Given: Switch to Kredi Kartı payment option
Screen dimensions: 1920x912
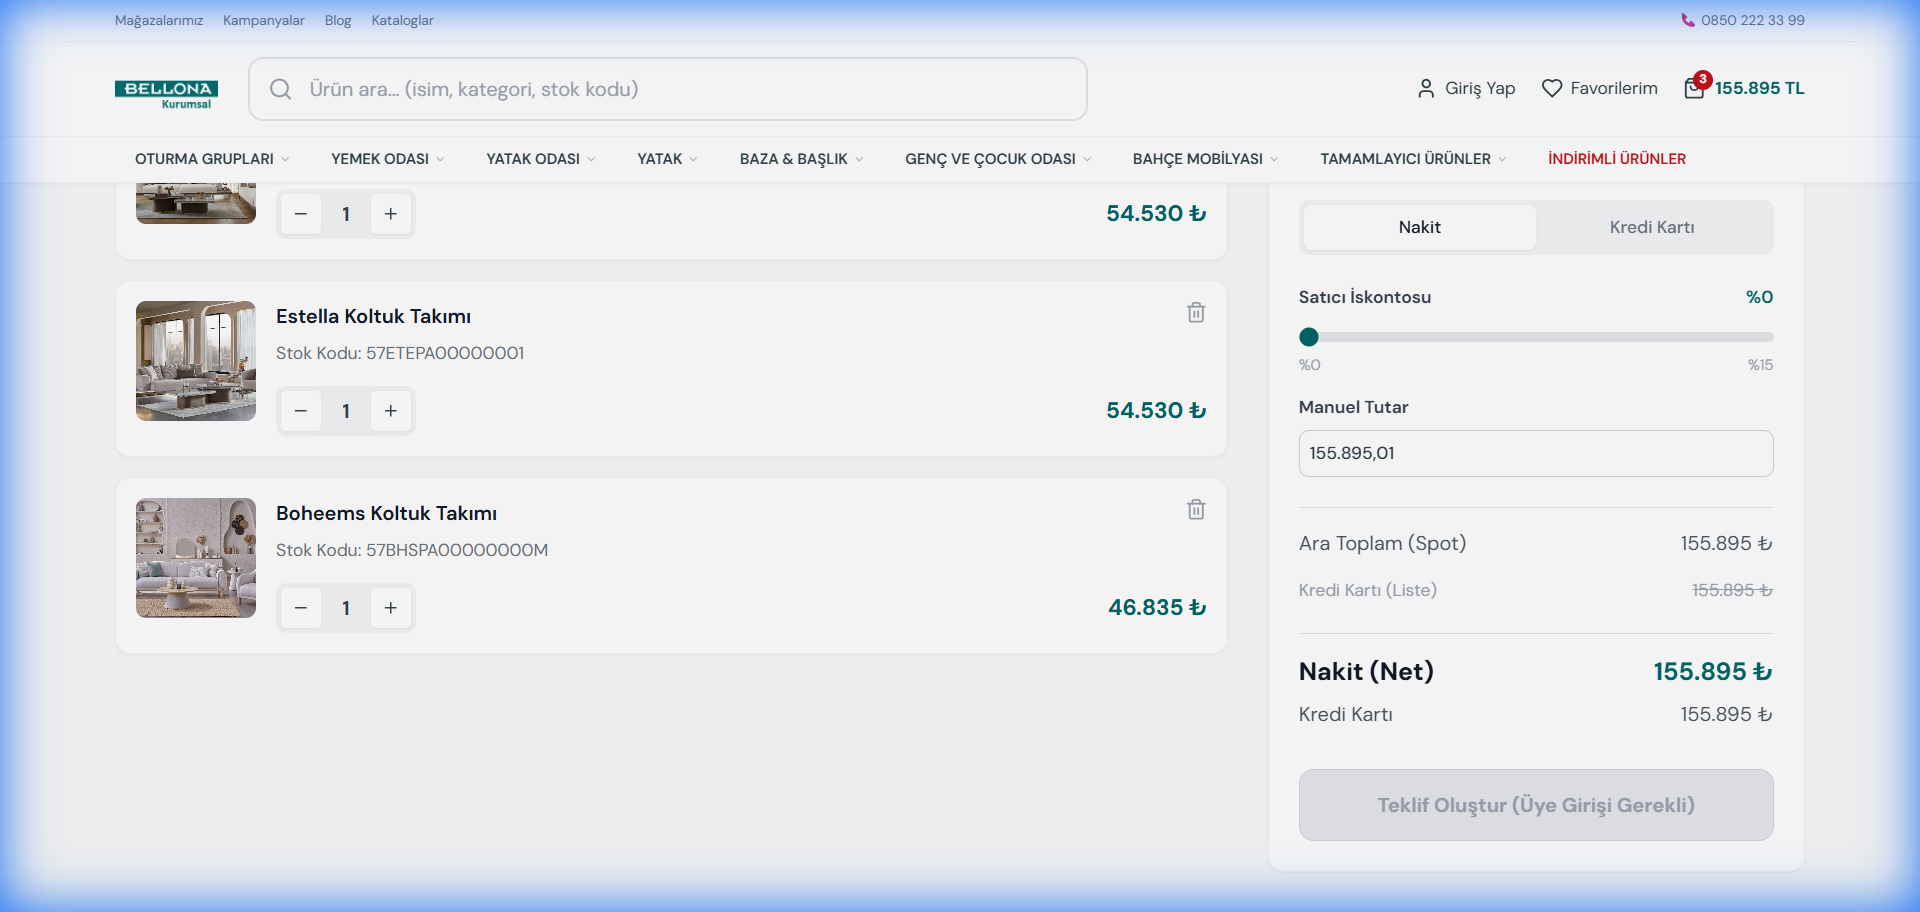Looking at the screenshot, I should 1651,227.
